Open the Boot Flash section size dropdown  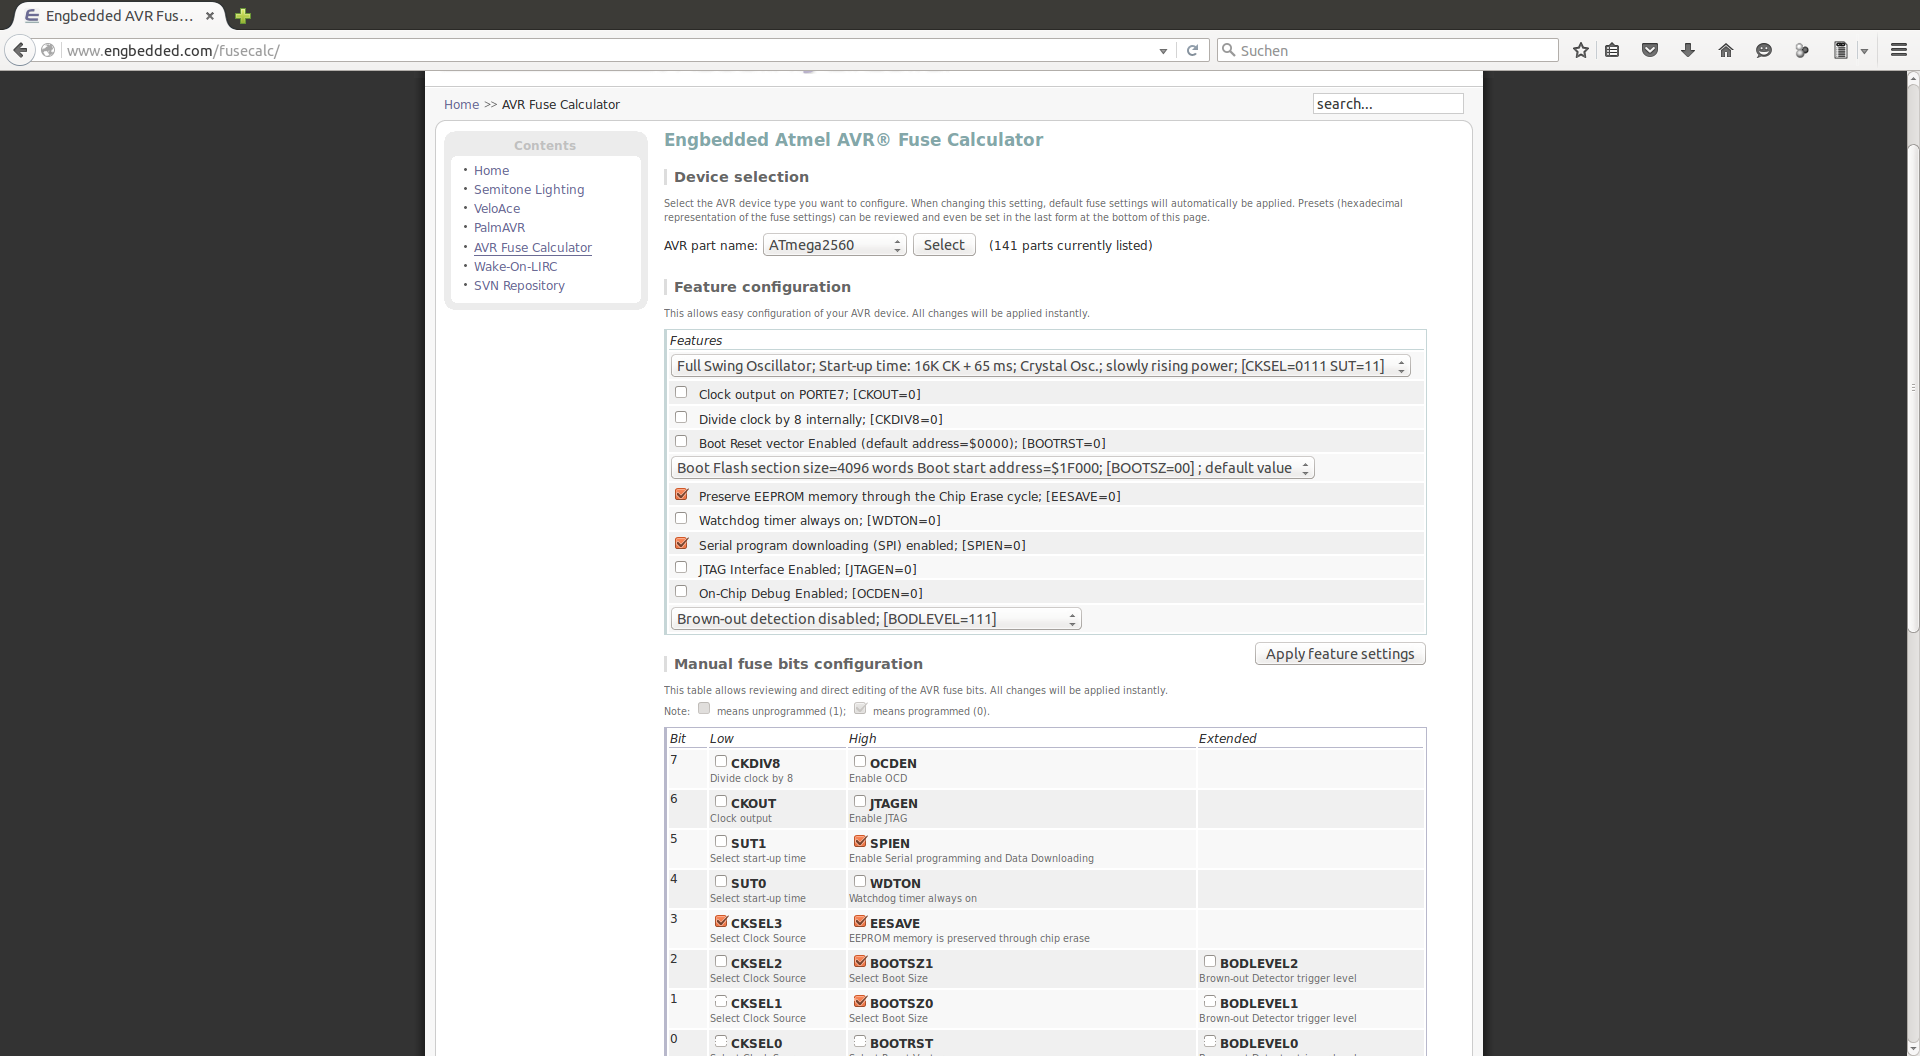coord(992,468)
